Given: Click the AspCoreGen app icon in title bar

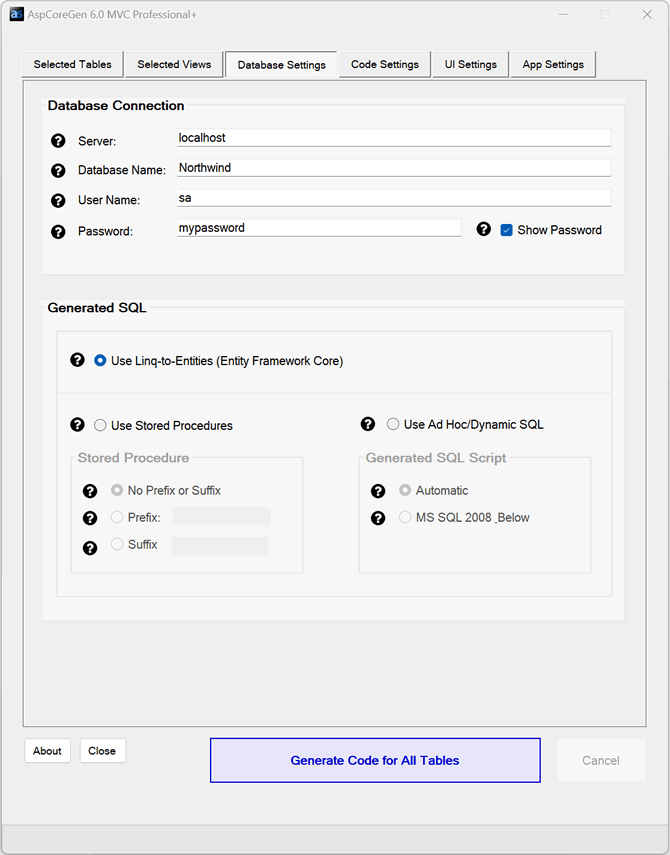Looking at the screenshot, I should click(x=17, y=14).
